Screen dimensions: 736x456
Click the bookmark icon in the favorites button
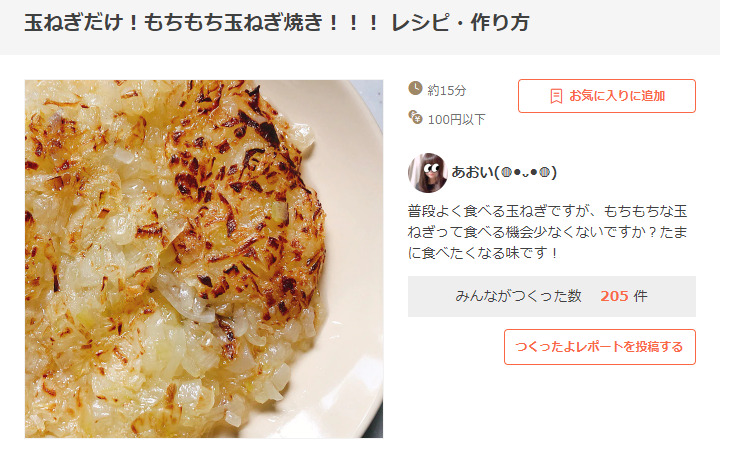[x=556, y=96]
